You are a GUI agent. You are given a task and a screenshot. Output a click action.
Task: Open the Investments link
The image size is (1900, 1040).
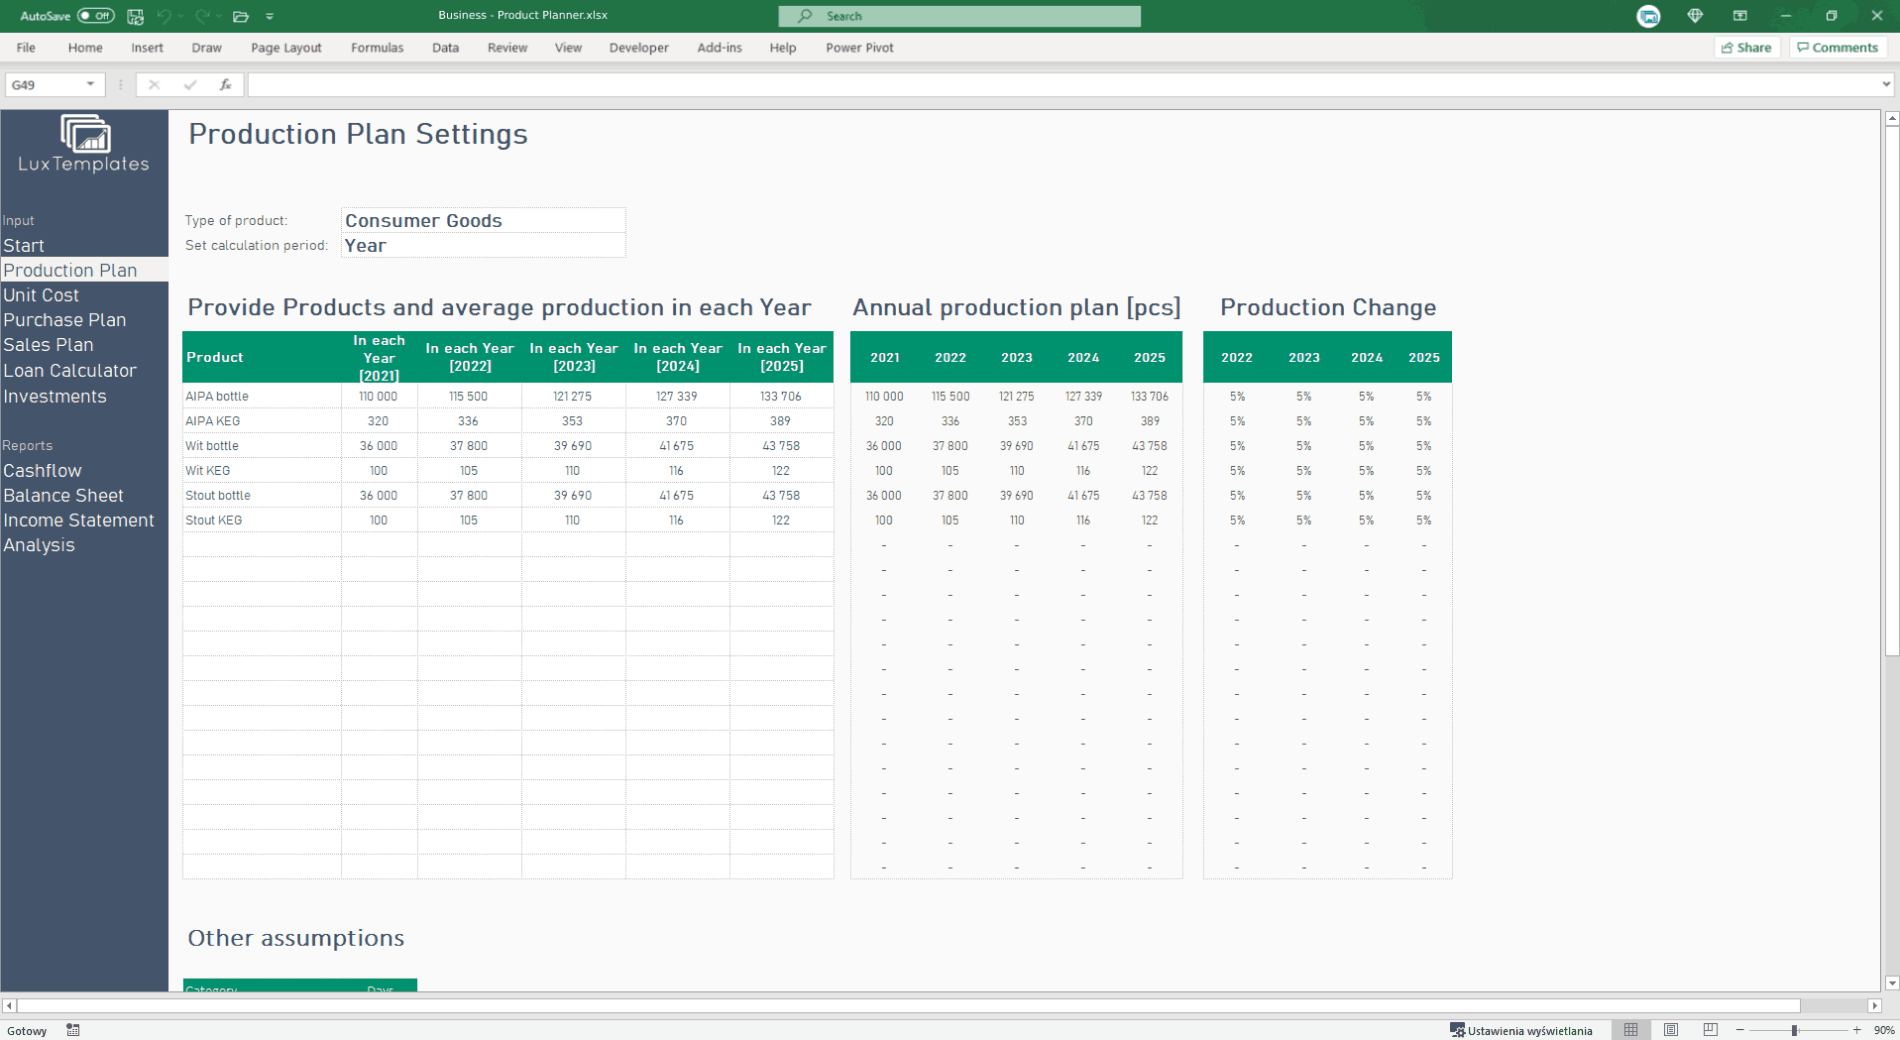click(x=54, y=396)
